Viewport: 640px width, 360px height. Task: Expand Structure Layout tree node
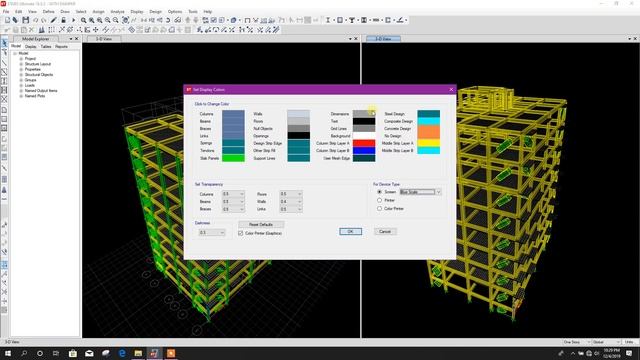(21, 64)
